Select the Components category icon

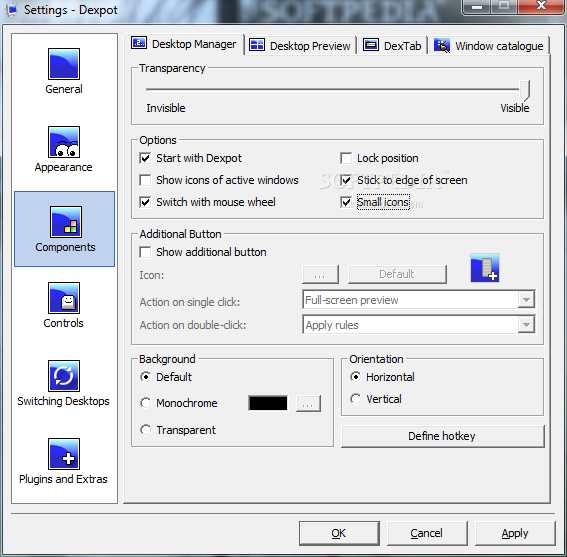(x=66, y=222)
